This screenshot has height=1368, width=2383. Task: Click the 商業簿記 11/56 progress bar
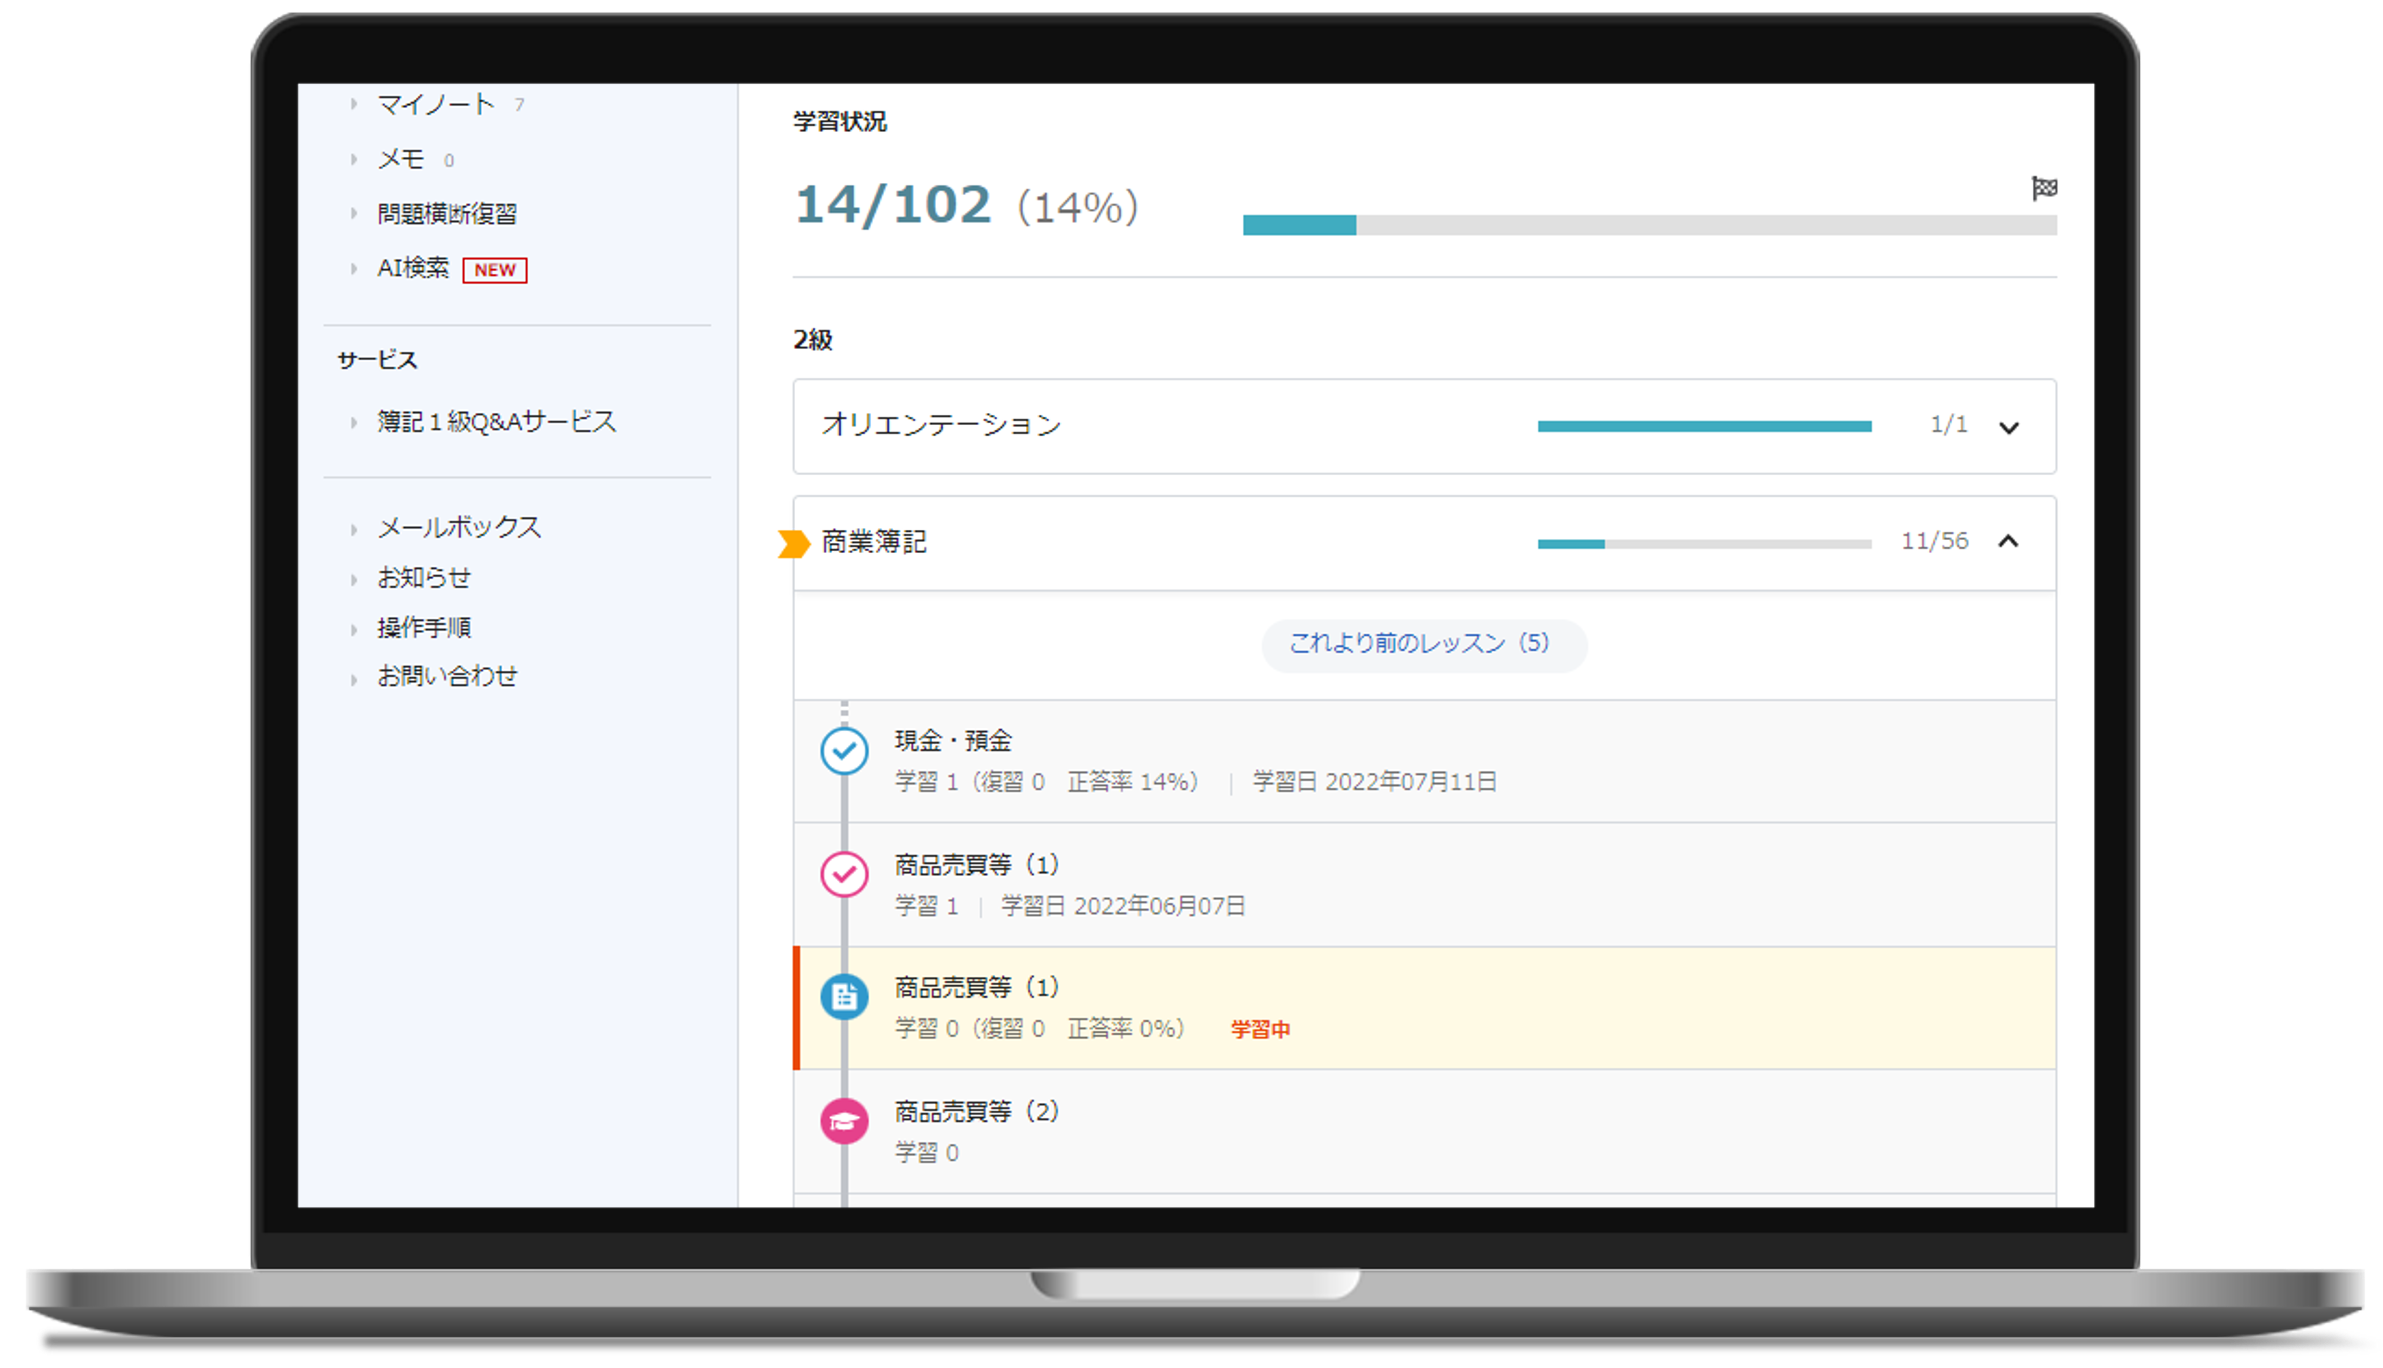click(x=1703, y=544)
